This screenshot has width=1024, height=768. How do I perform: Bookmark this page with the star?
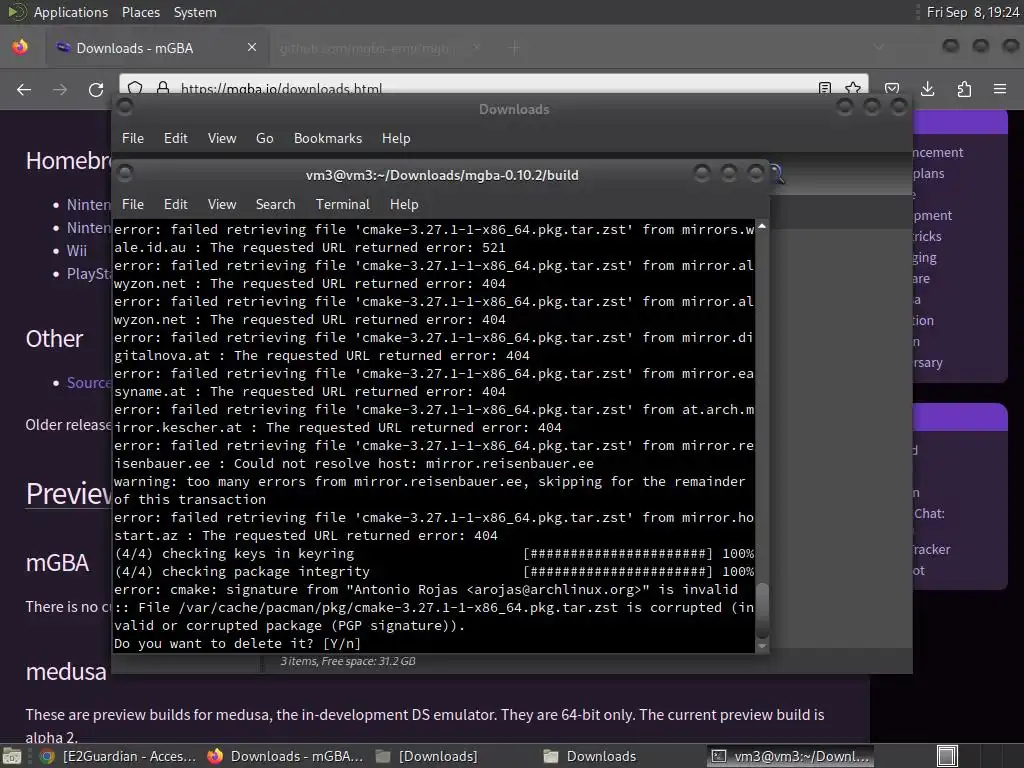[x=853, y=88]
